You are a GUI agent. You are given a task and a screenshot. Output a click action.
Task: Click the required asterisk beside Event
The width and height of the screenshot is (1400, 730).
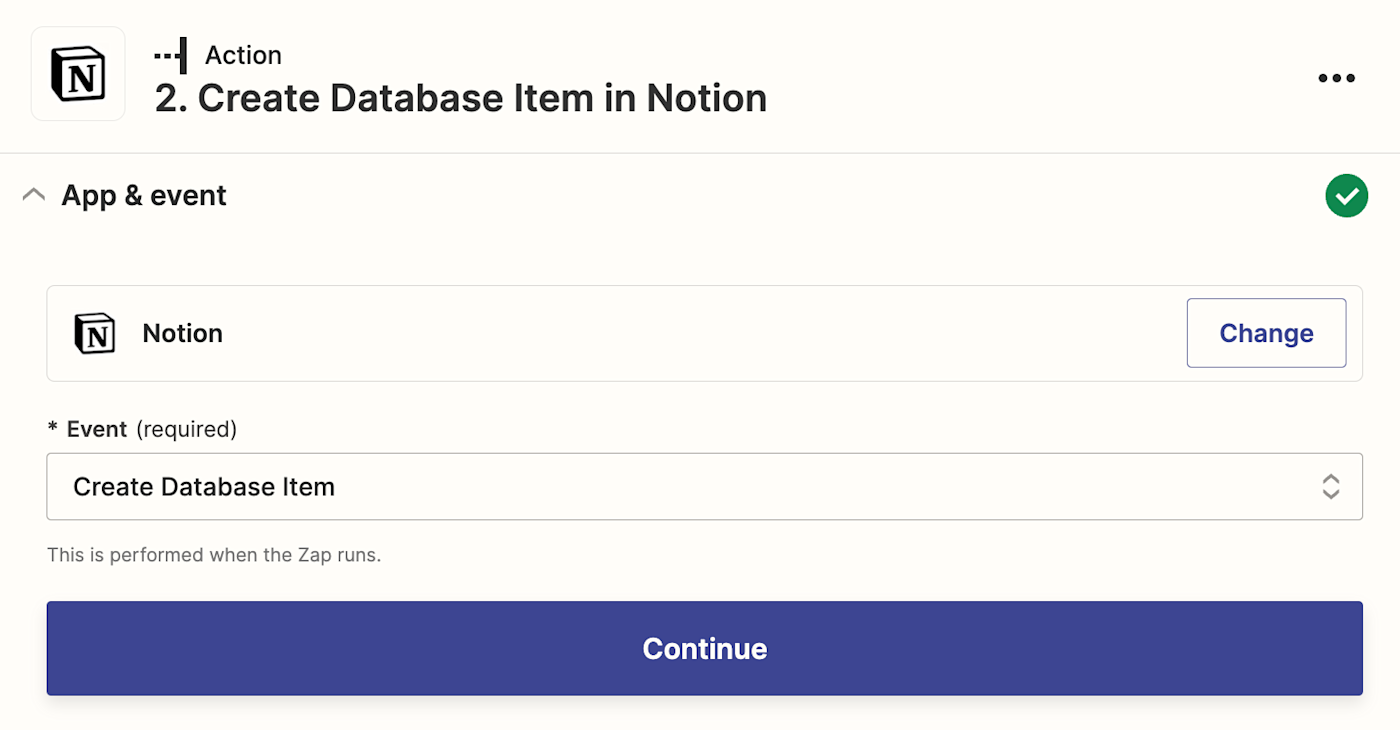[53, 430]
